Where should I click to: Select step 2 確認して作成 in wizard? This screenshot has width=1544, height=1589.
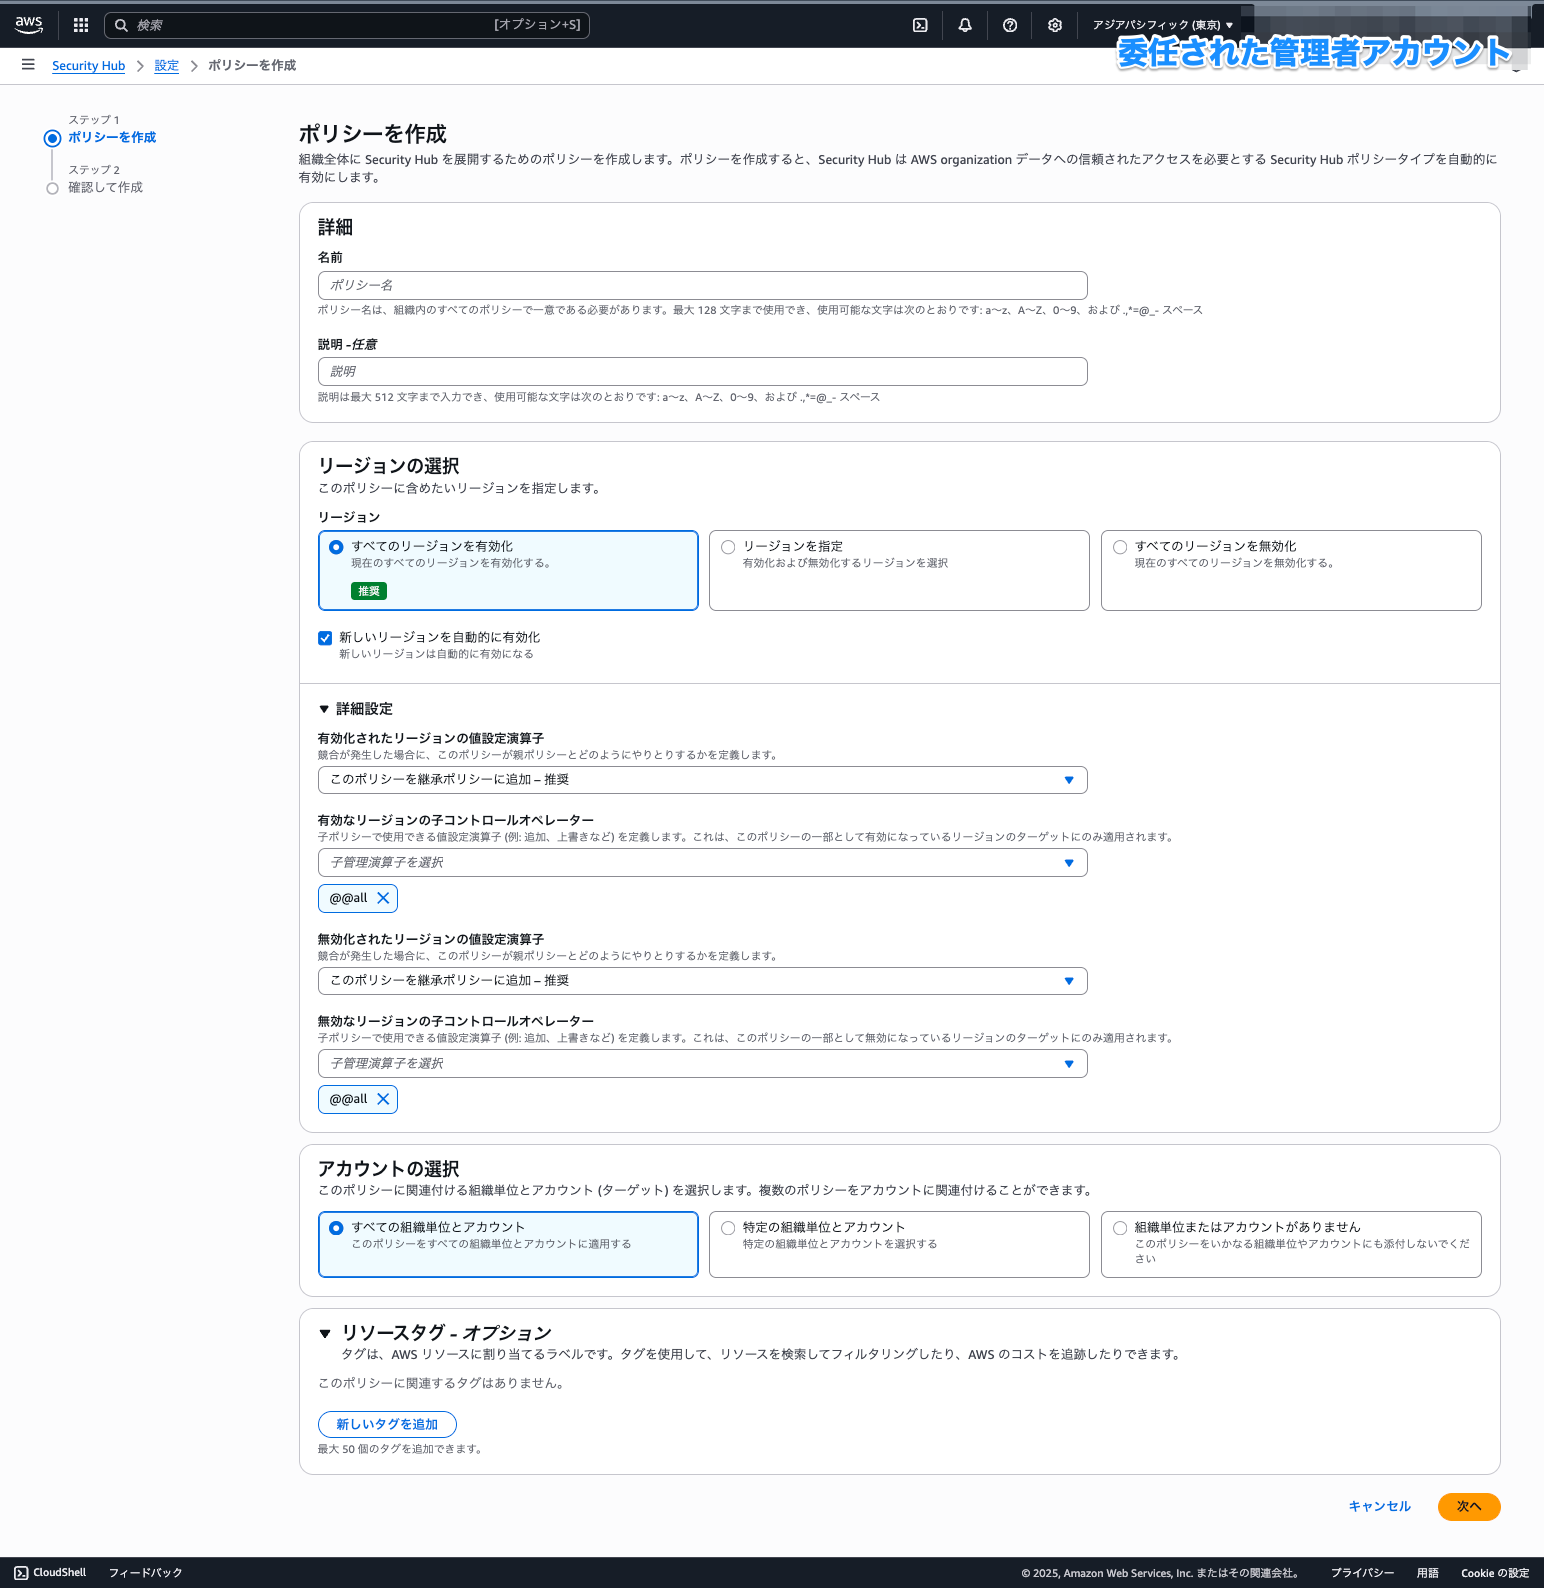(105, 188)
